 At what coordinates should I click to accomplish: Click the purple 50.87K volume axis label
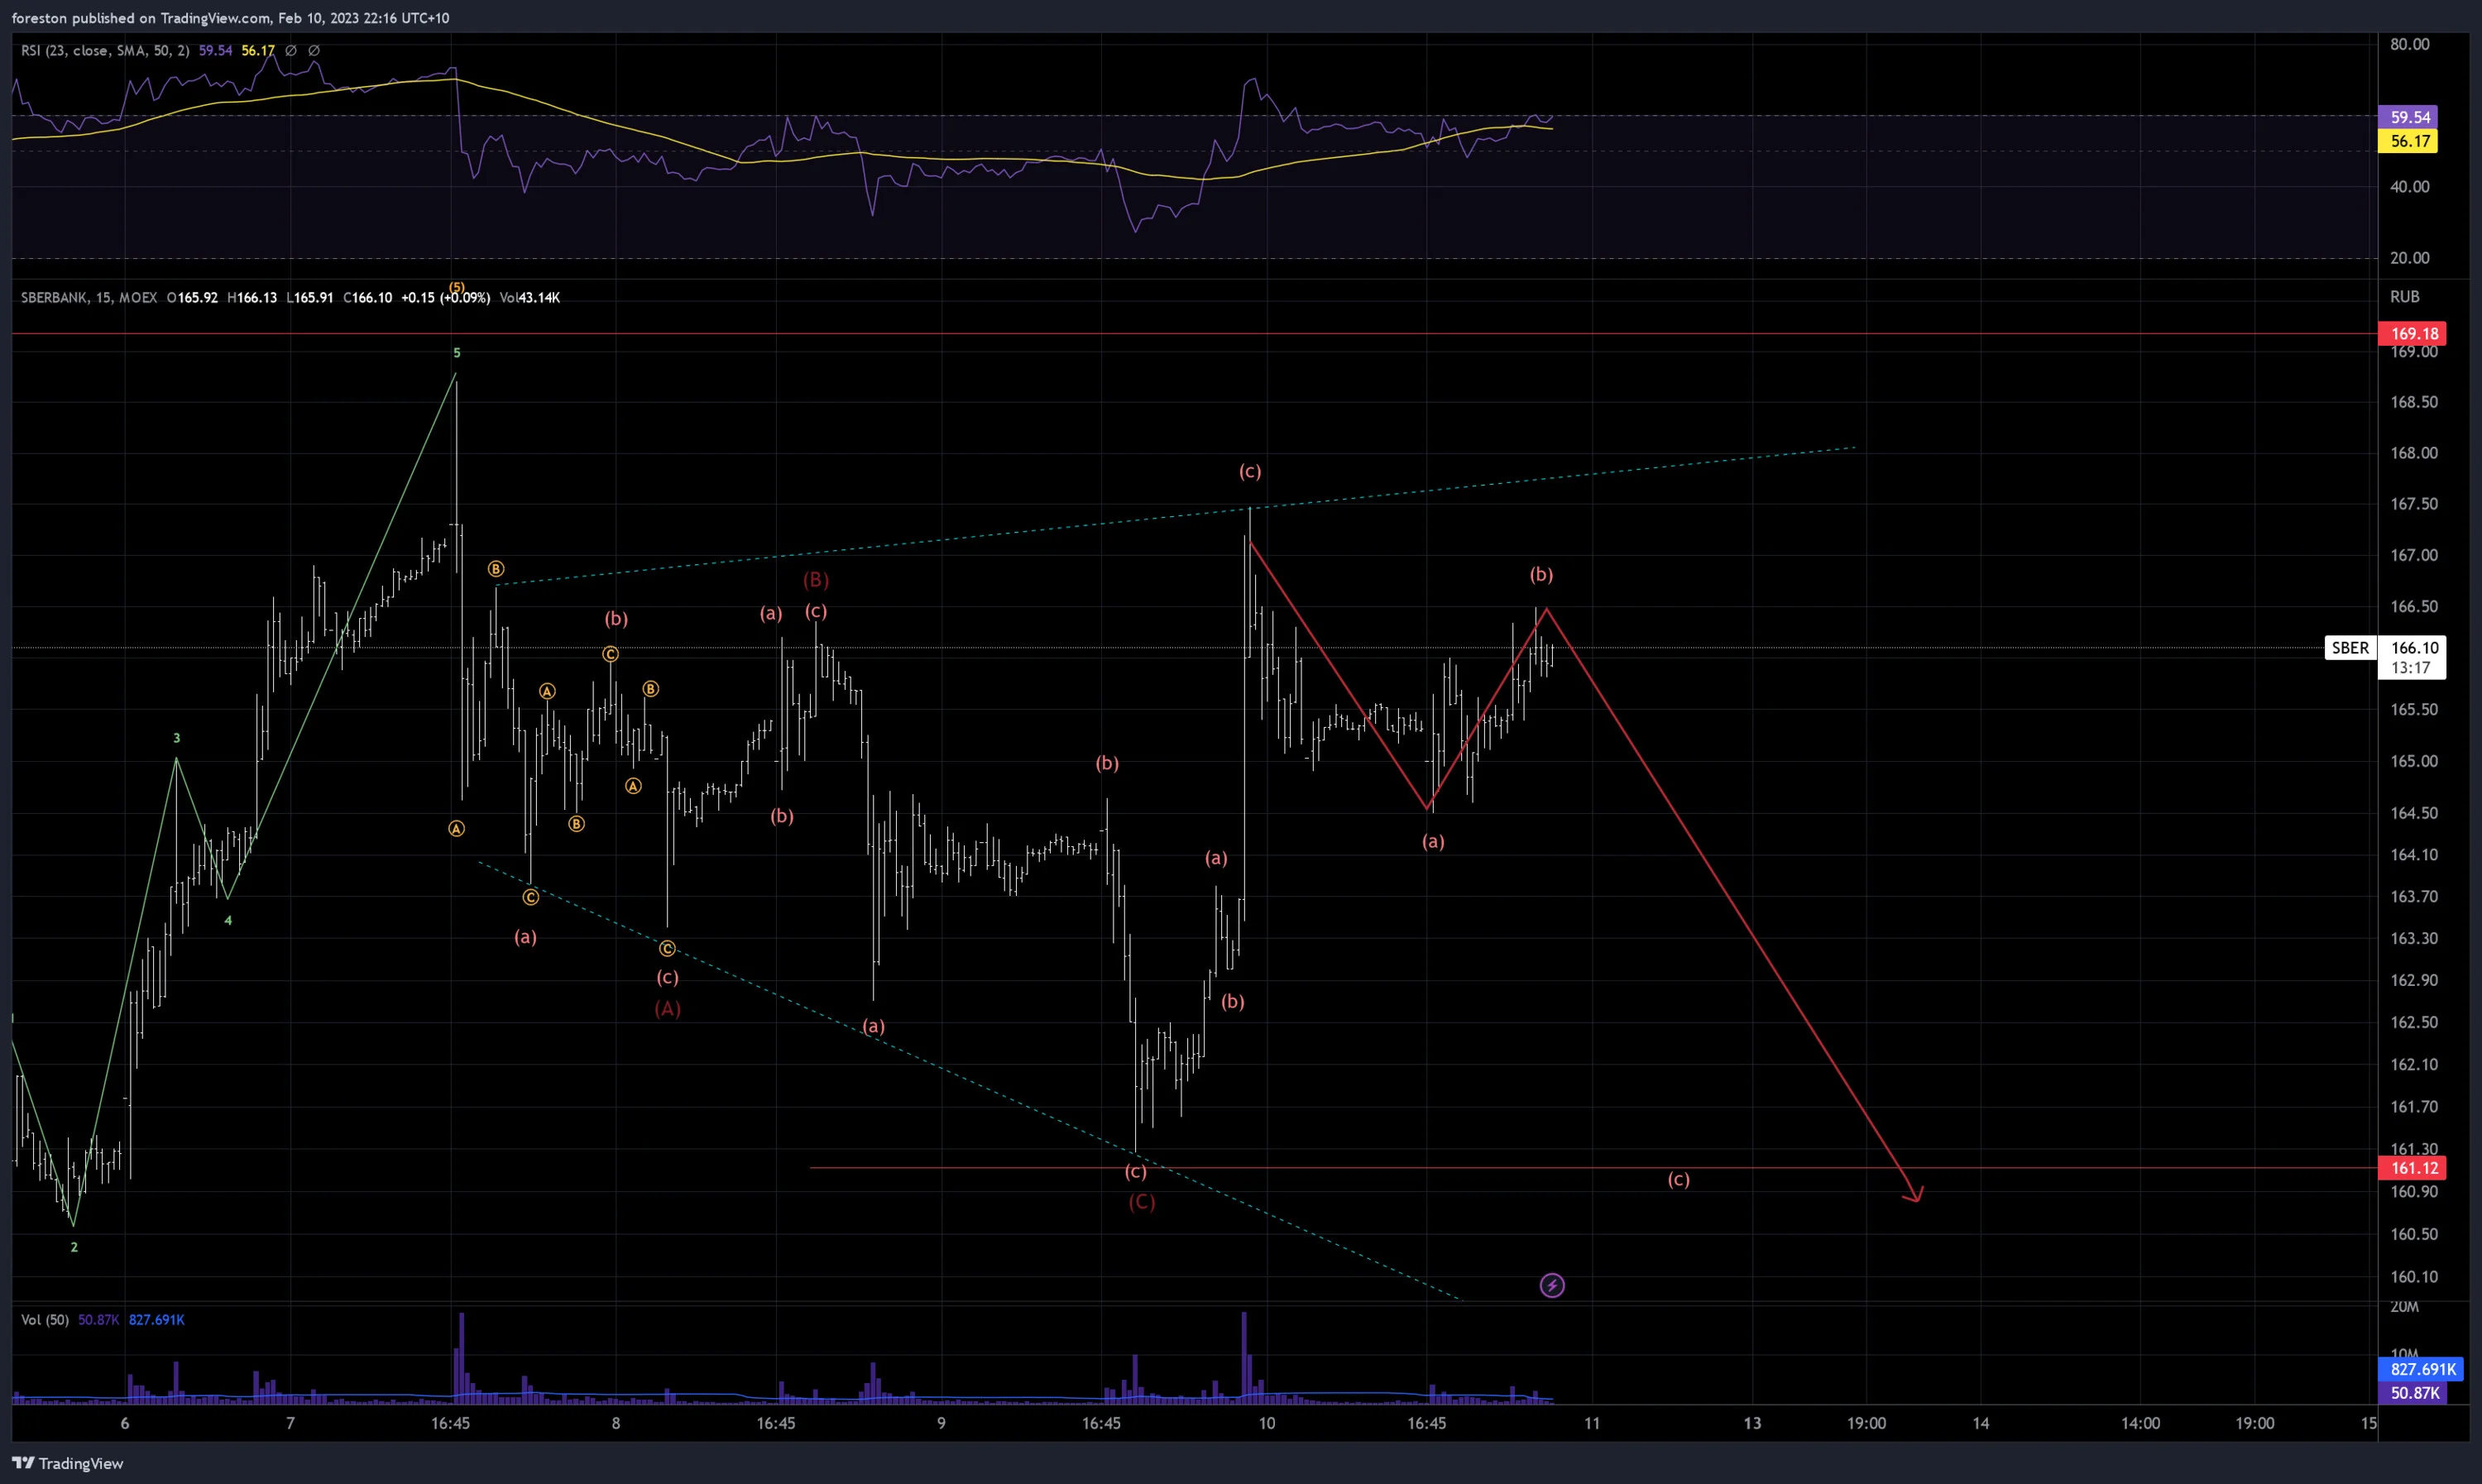(x=2413, y=1393)
